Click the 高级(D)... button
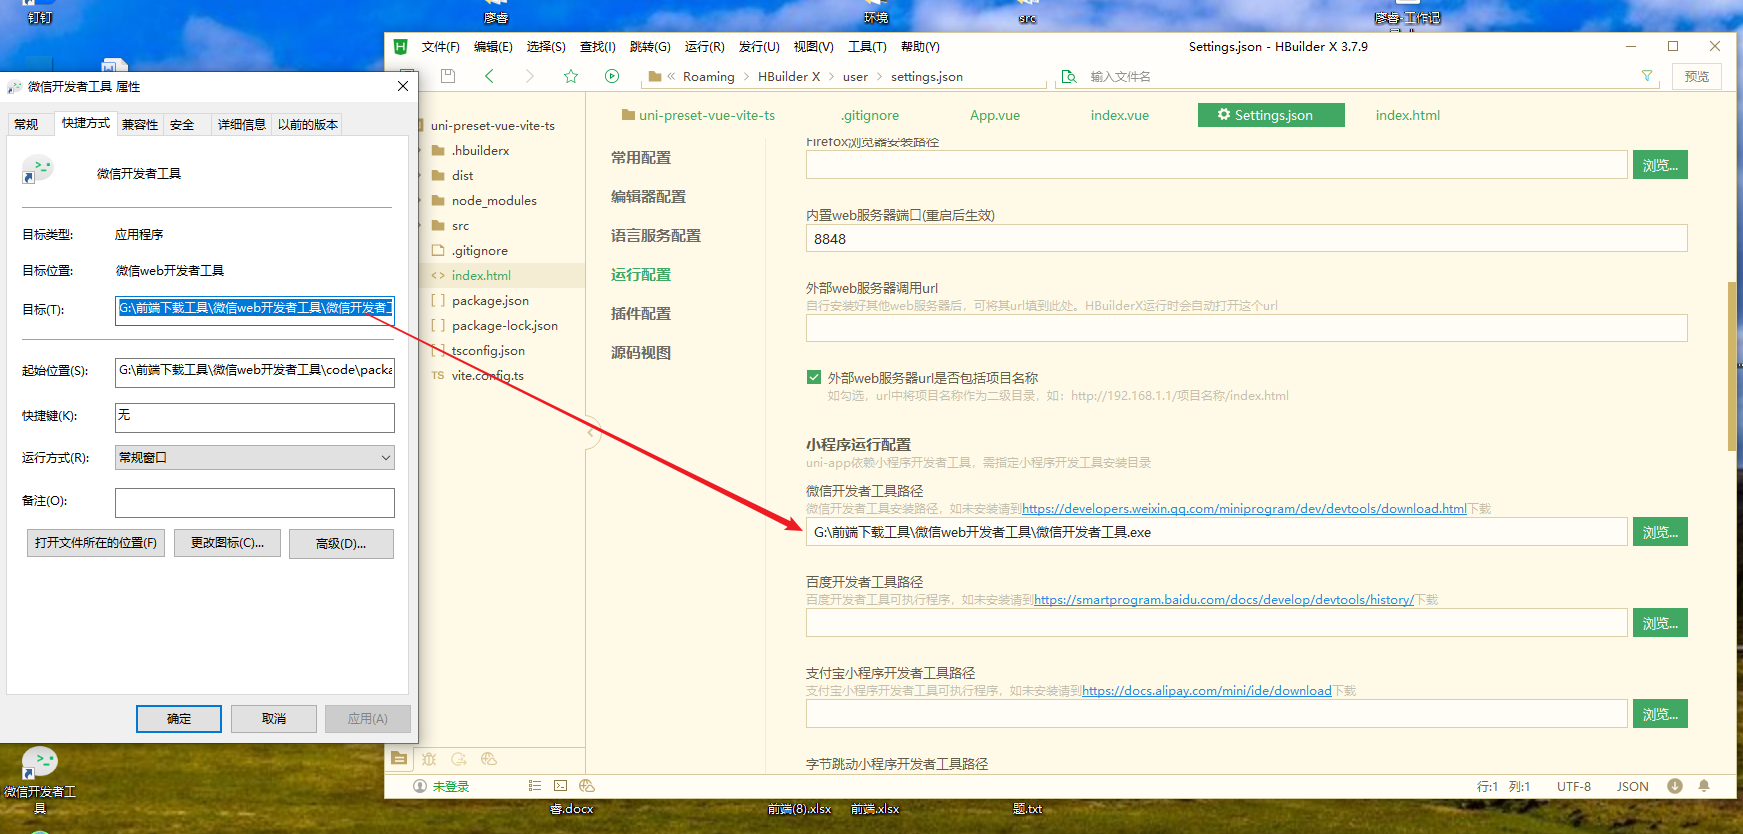Viewport: 1743px width, 834px height. pyautogui.click(x=341, y=543)
